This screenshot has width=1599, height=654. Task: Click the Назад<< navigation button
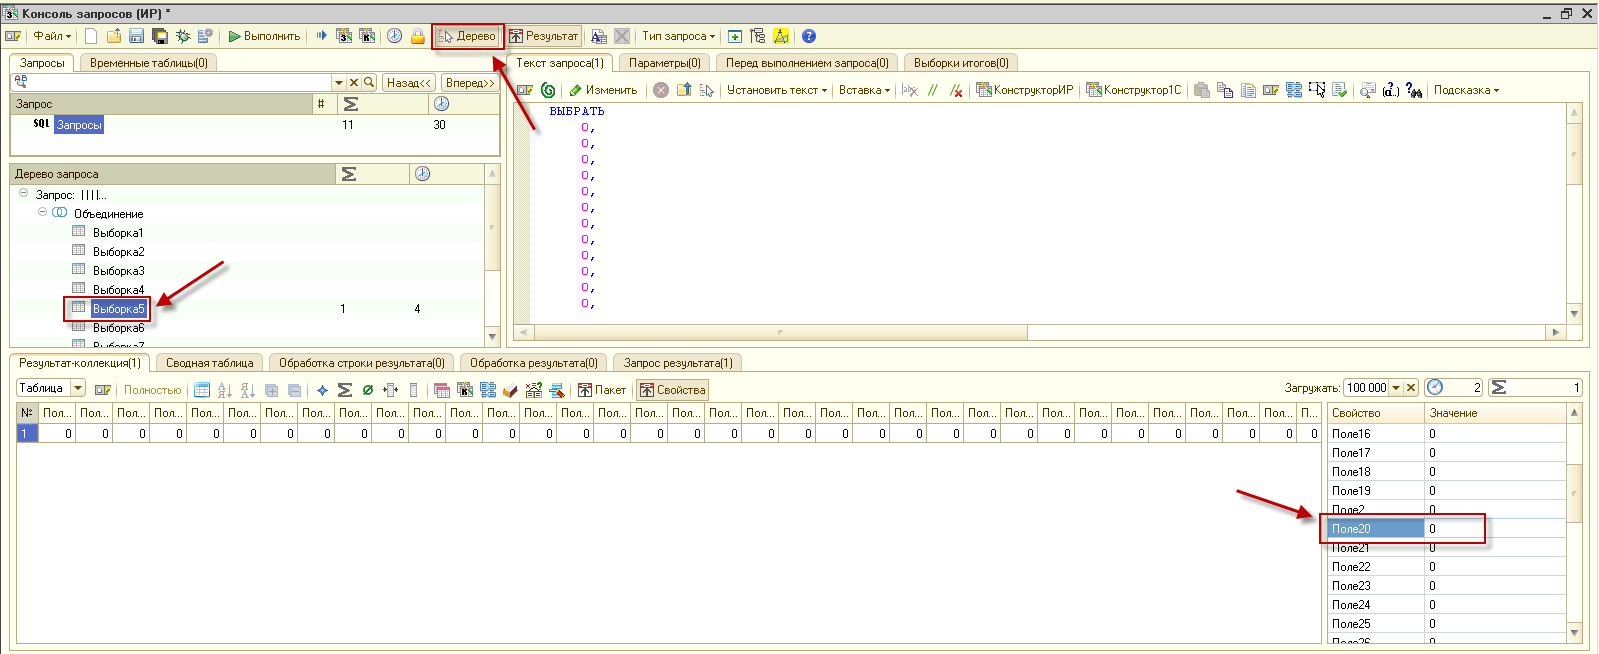408,83
